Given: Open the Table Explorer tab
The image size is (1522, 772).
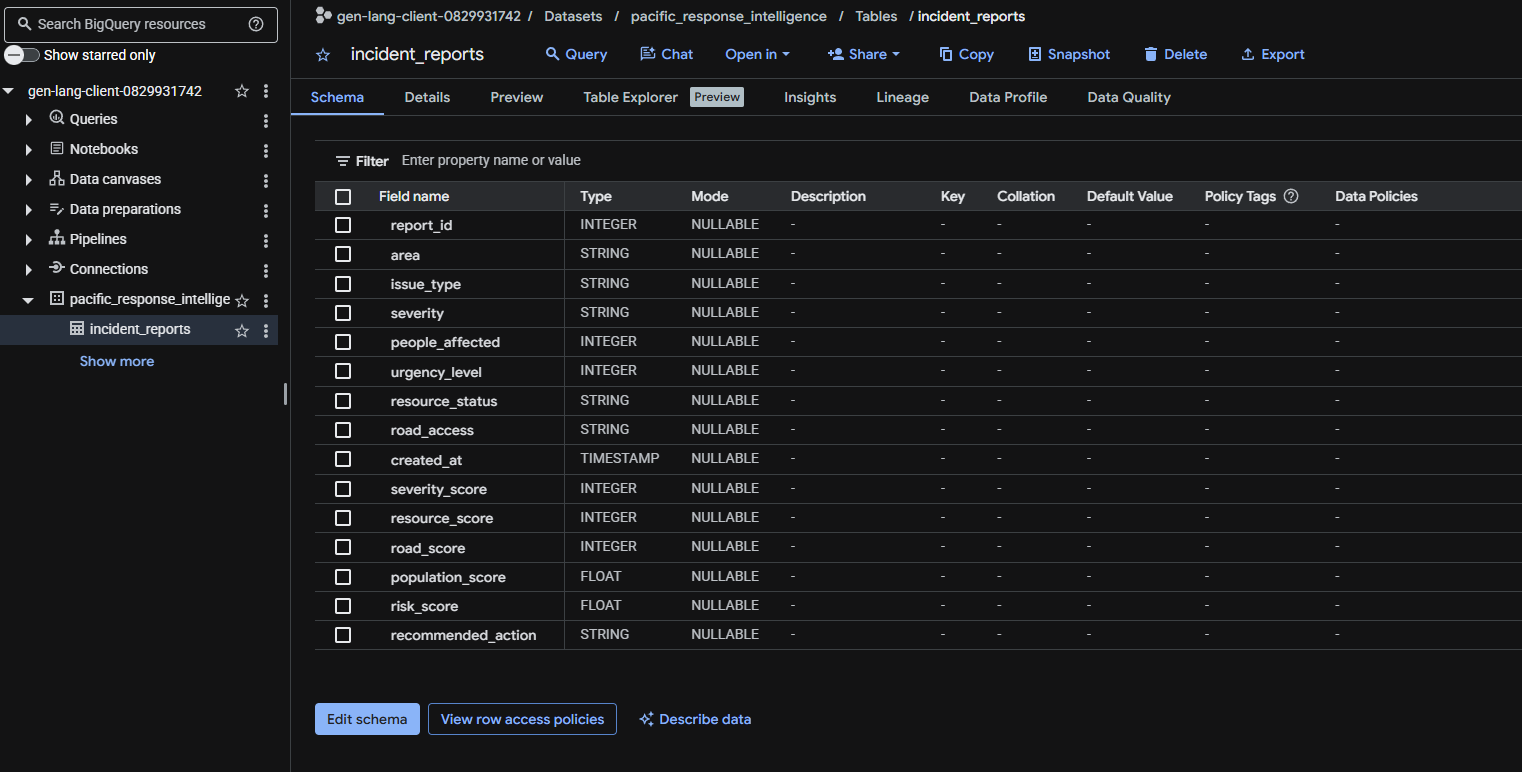Looking at the screenshot, I should click(663, 97).
